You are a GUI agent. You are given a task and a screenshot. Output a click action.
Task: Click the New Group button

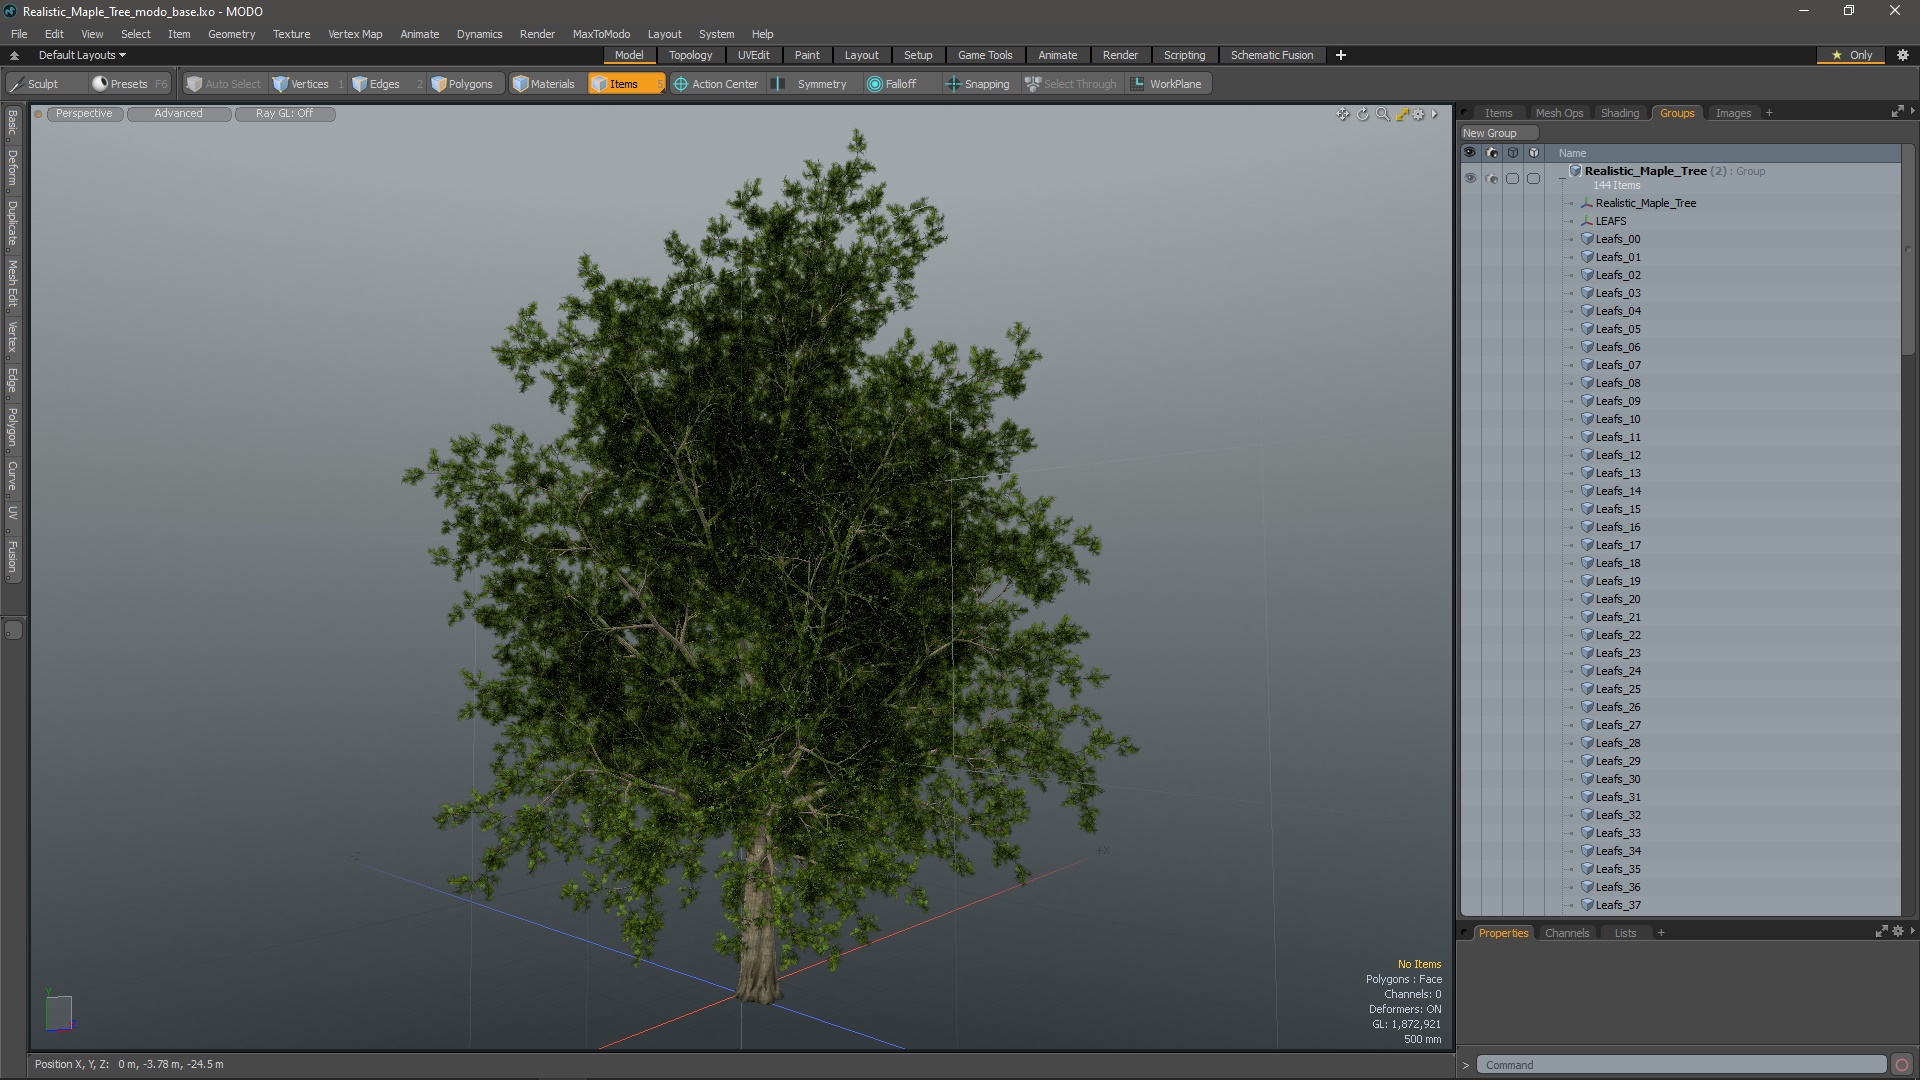pos(1489,133)
